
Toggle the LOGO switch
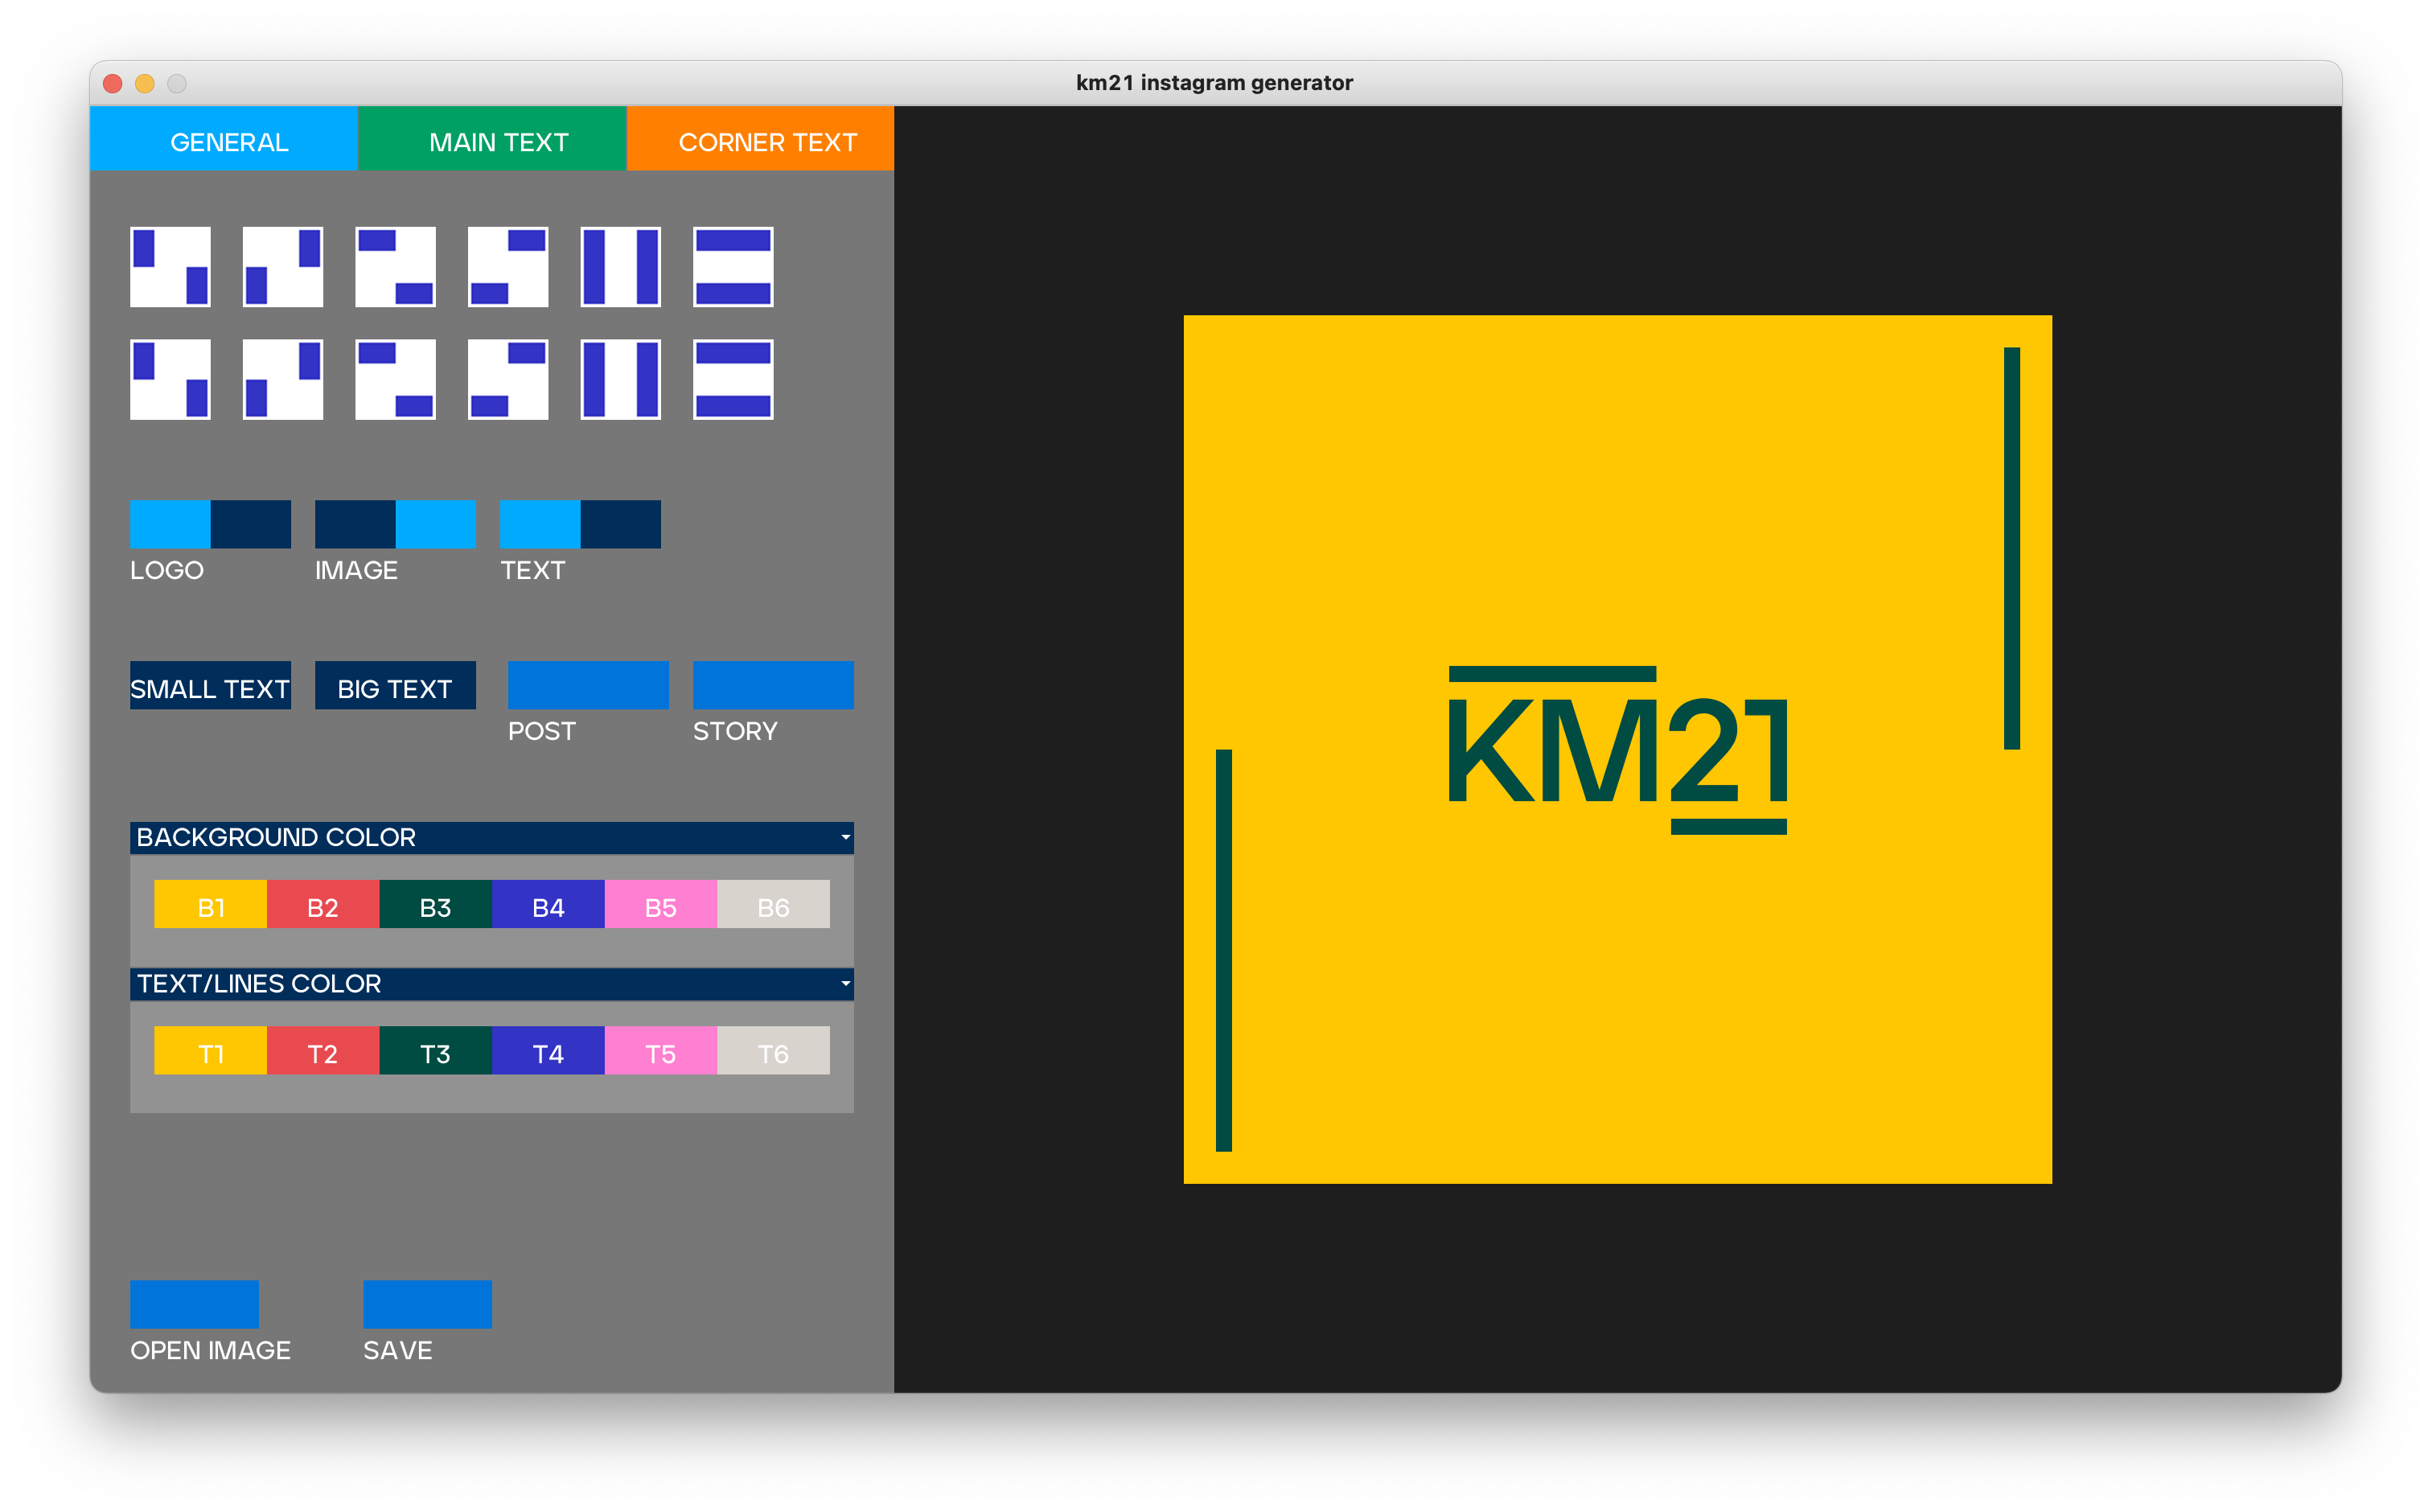point(210,524)
